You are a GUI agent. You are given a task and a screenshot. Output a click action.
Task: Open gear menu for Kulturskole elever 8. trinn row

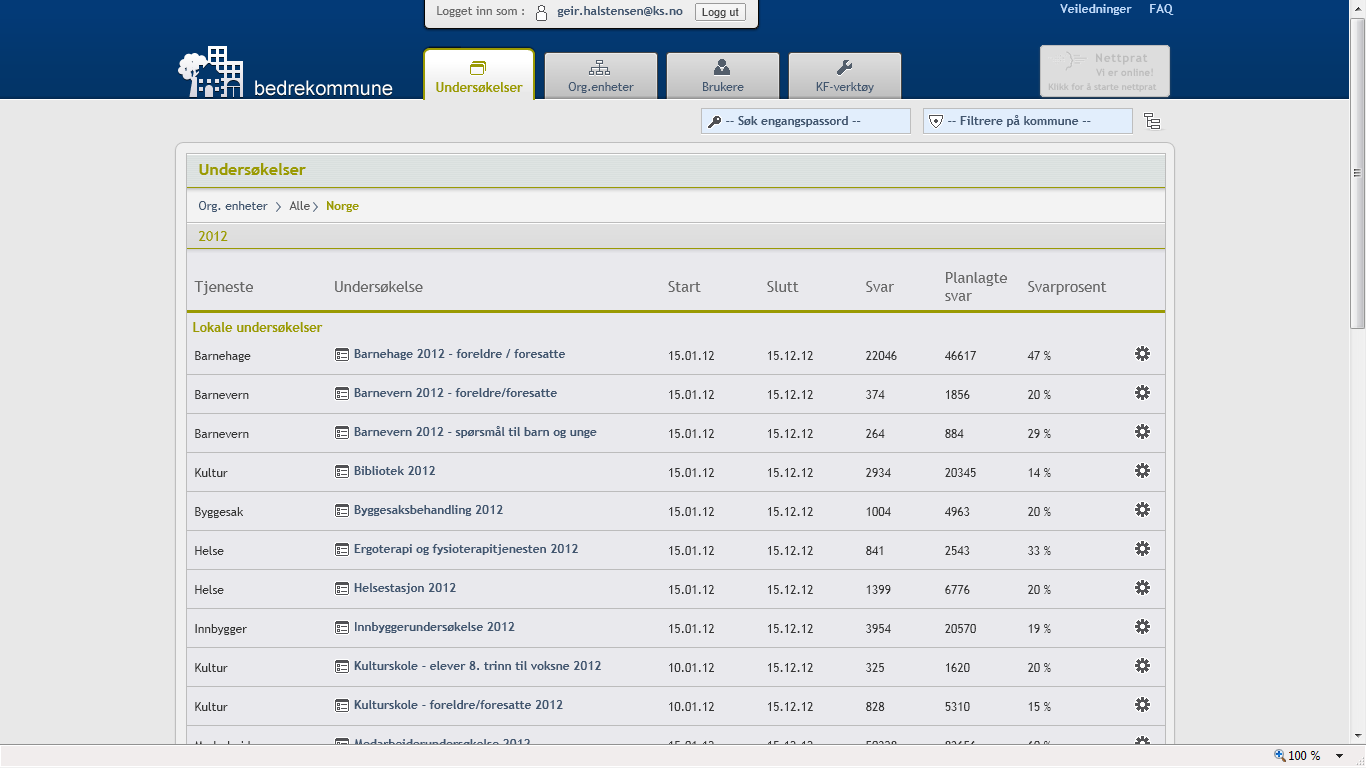coord(1142,666)
